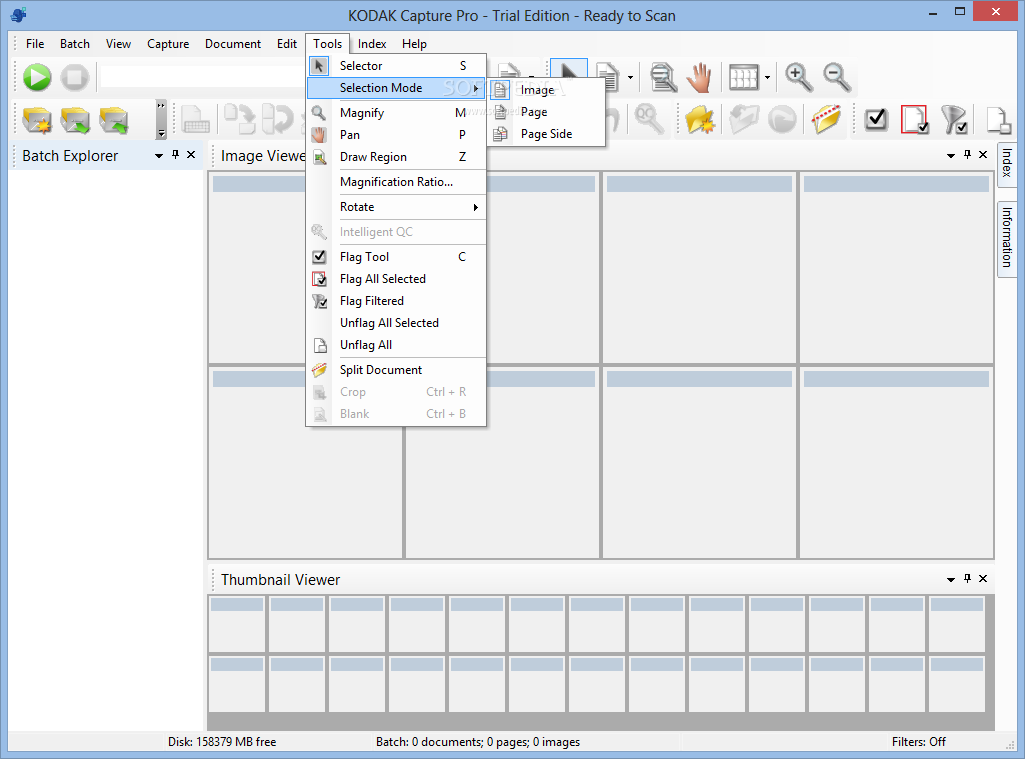Open the Edit menu

coord(287,44)
